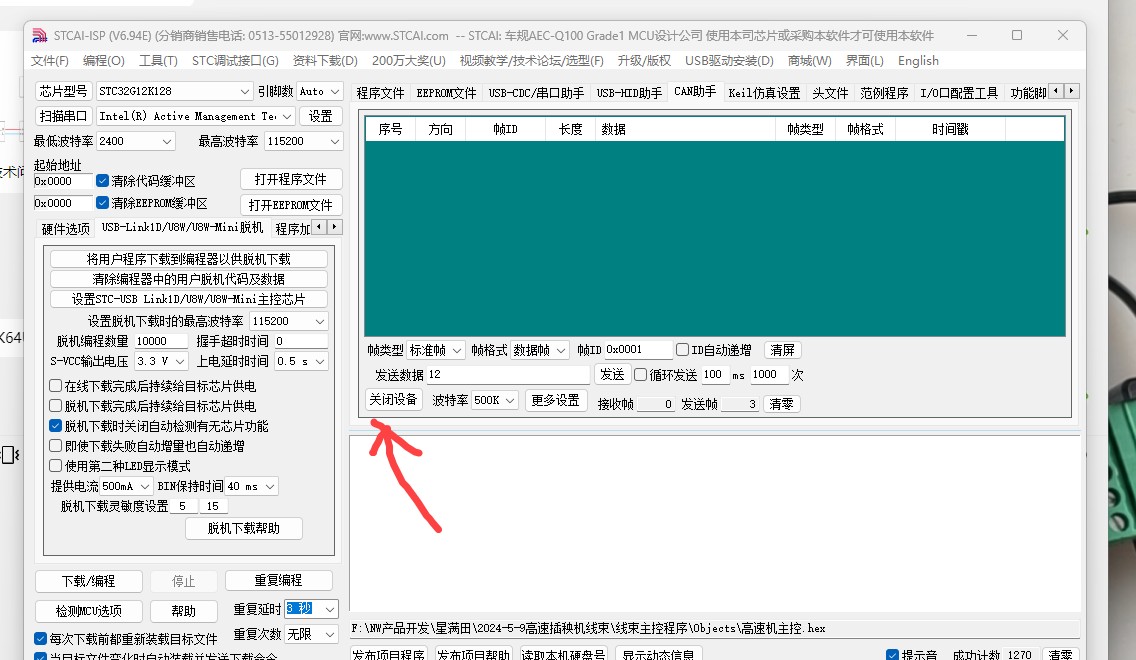Toggle the clear code buffer (清除代码缓冲区) checkbox

(102, 180)
